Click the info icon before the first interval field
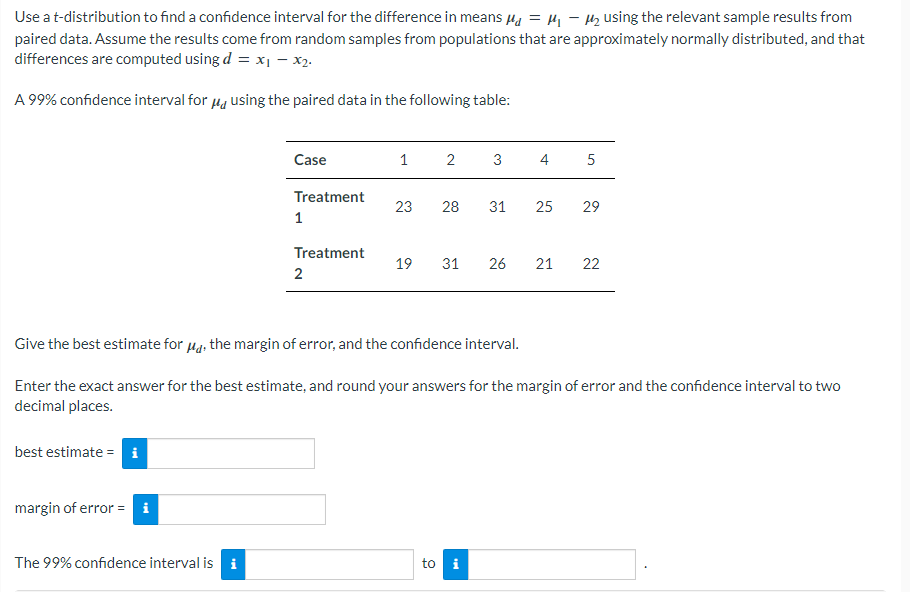The height and width of the screenshot is (592, 910). pyautogui.click(x=232, y=564)
